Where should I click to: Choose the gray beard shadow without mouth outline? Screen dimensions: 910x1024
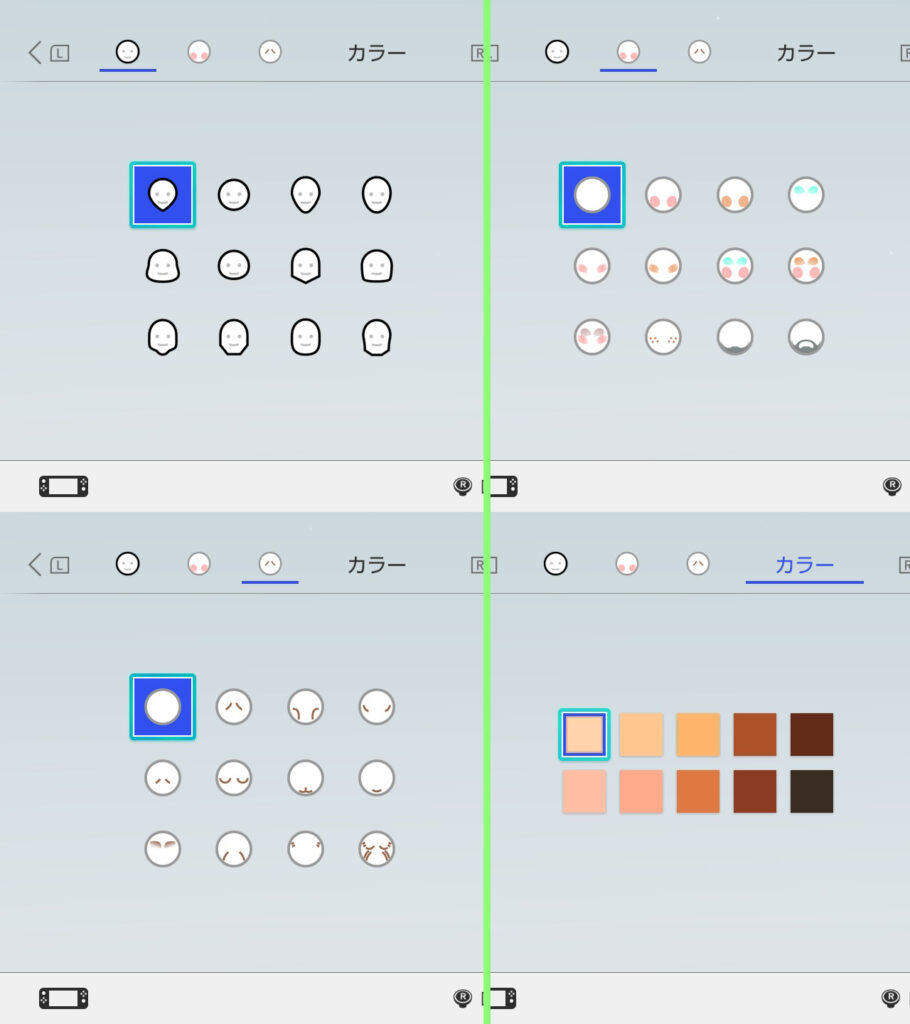[734, 337]
